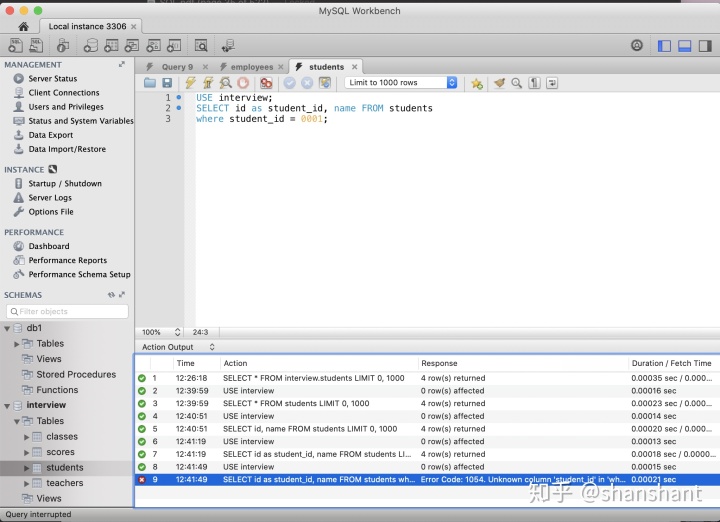
Task: Change the 100% editor zoom stepper
Action: 177,332
